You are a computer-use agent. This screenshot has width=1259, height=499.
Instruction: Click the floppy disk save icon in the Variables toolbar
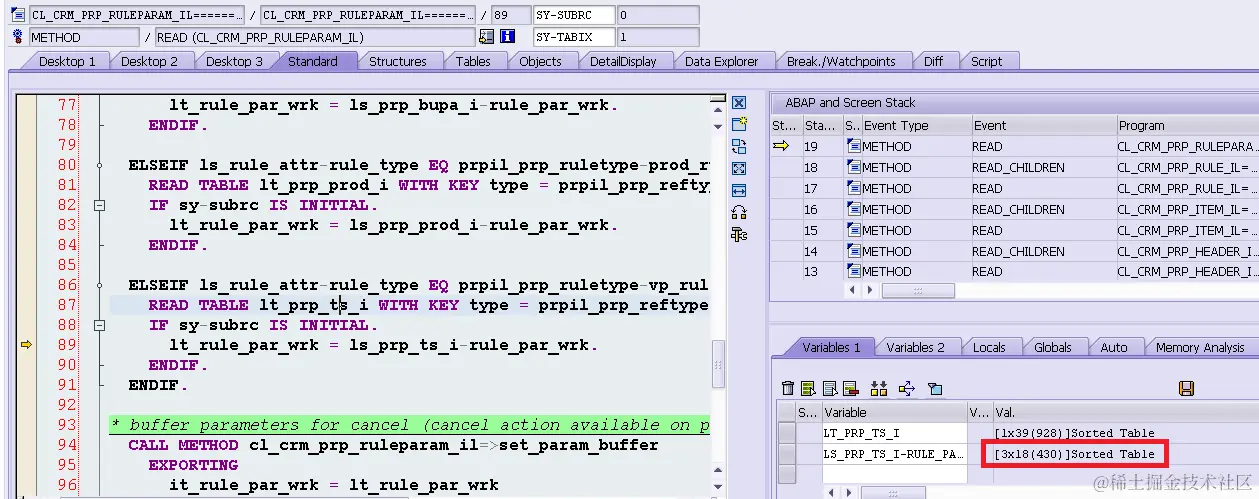pyautogui.click(x=1187, y=388)
